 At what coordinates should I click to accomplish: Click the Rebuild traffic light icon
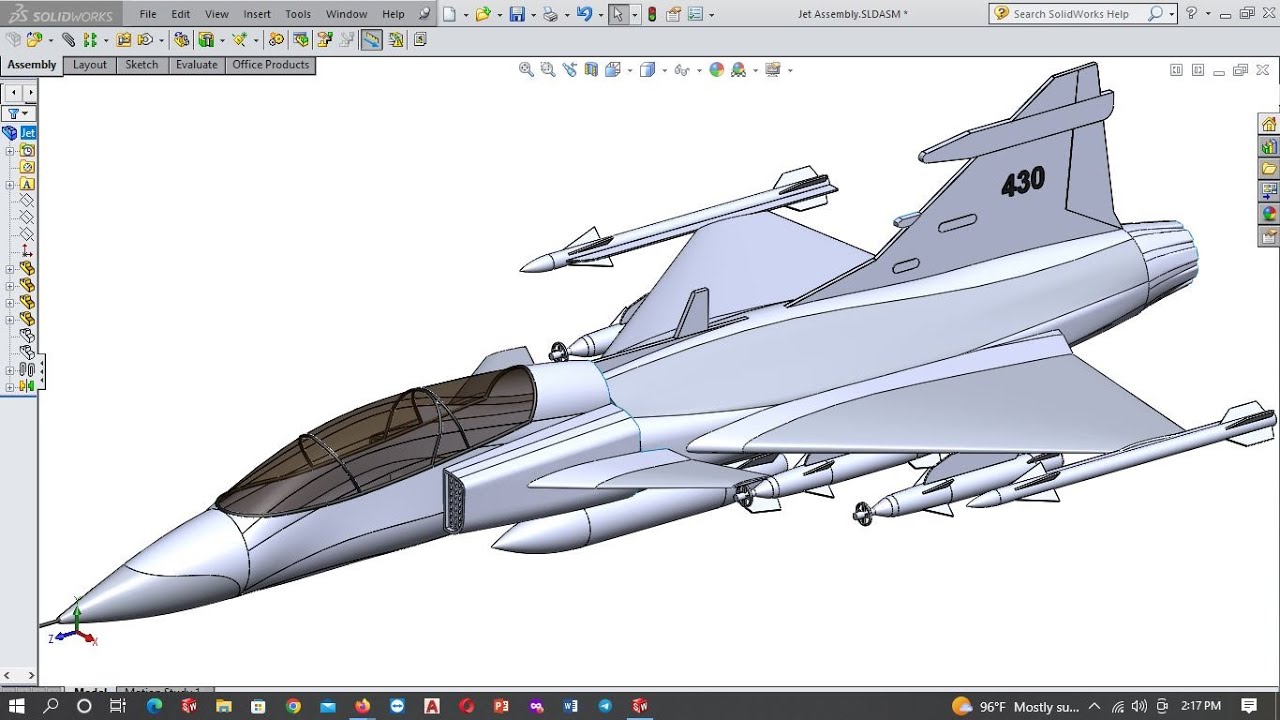pos(652,14)
